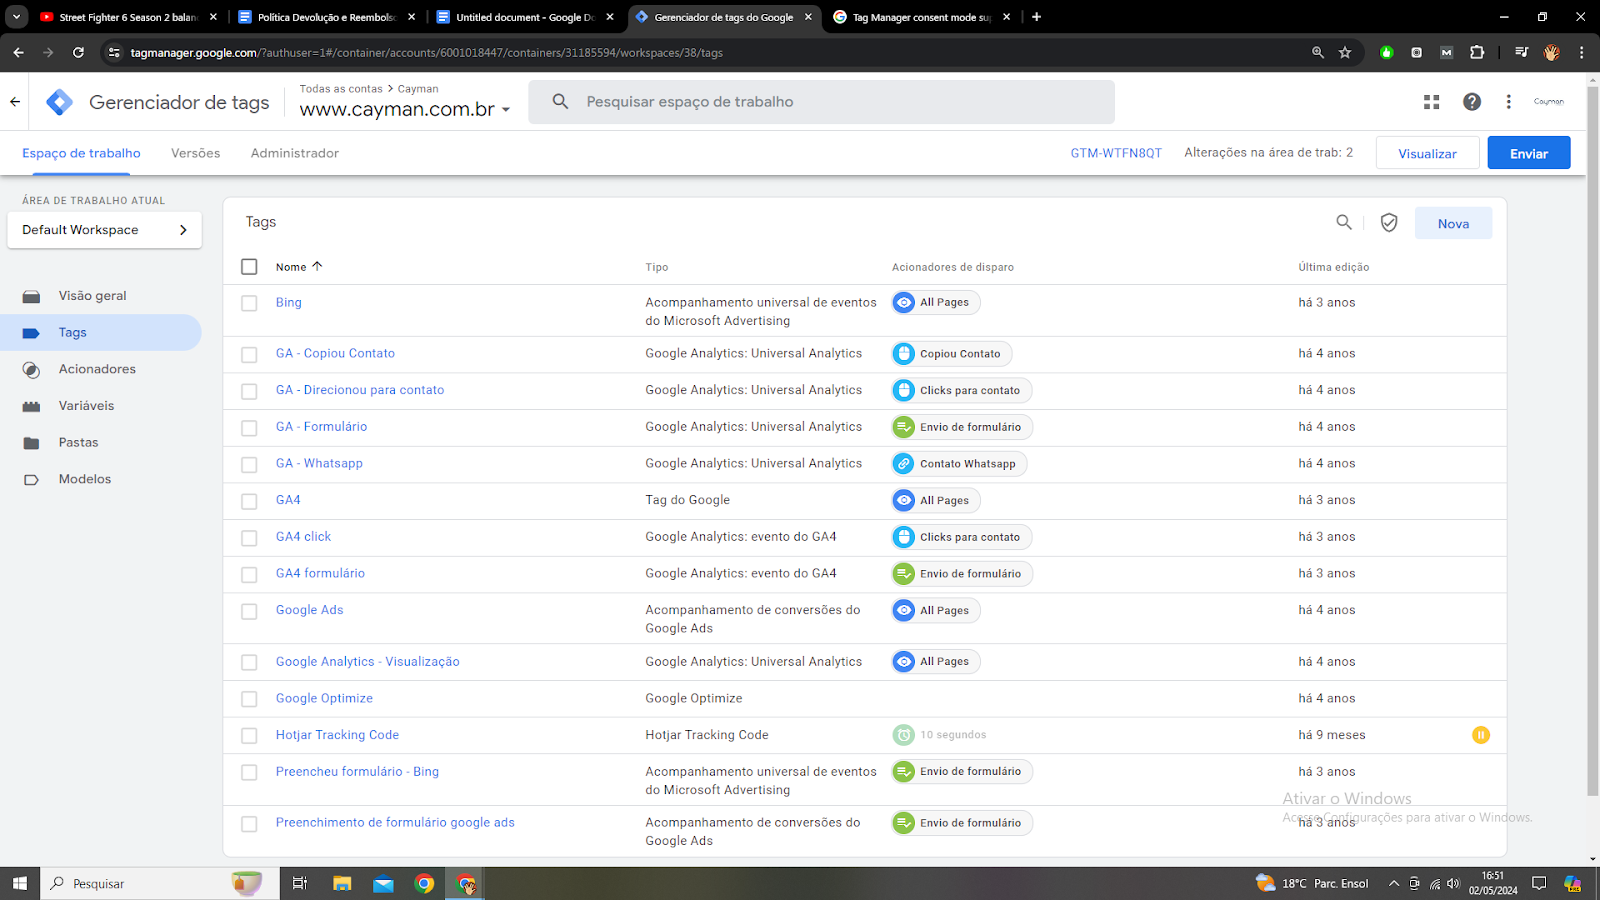
Task: Open the Google Analytics - Visualização tag
Action: click(x=368, y=662)
